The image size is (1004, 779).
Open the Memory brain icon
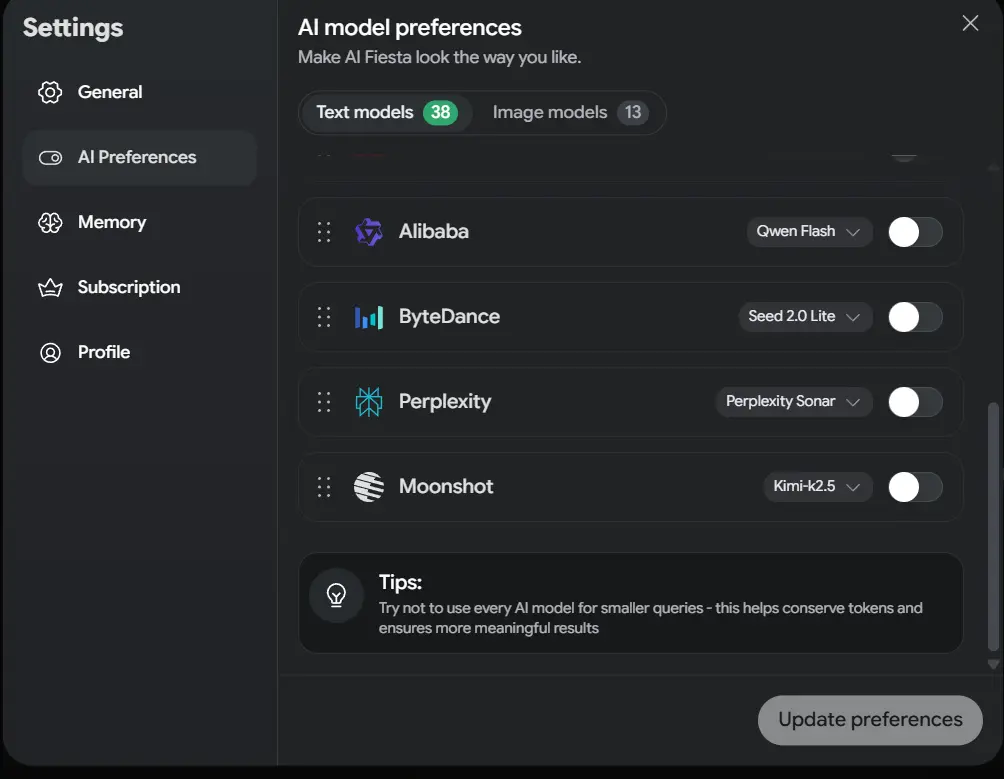click(50, 222)
